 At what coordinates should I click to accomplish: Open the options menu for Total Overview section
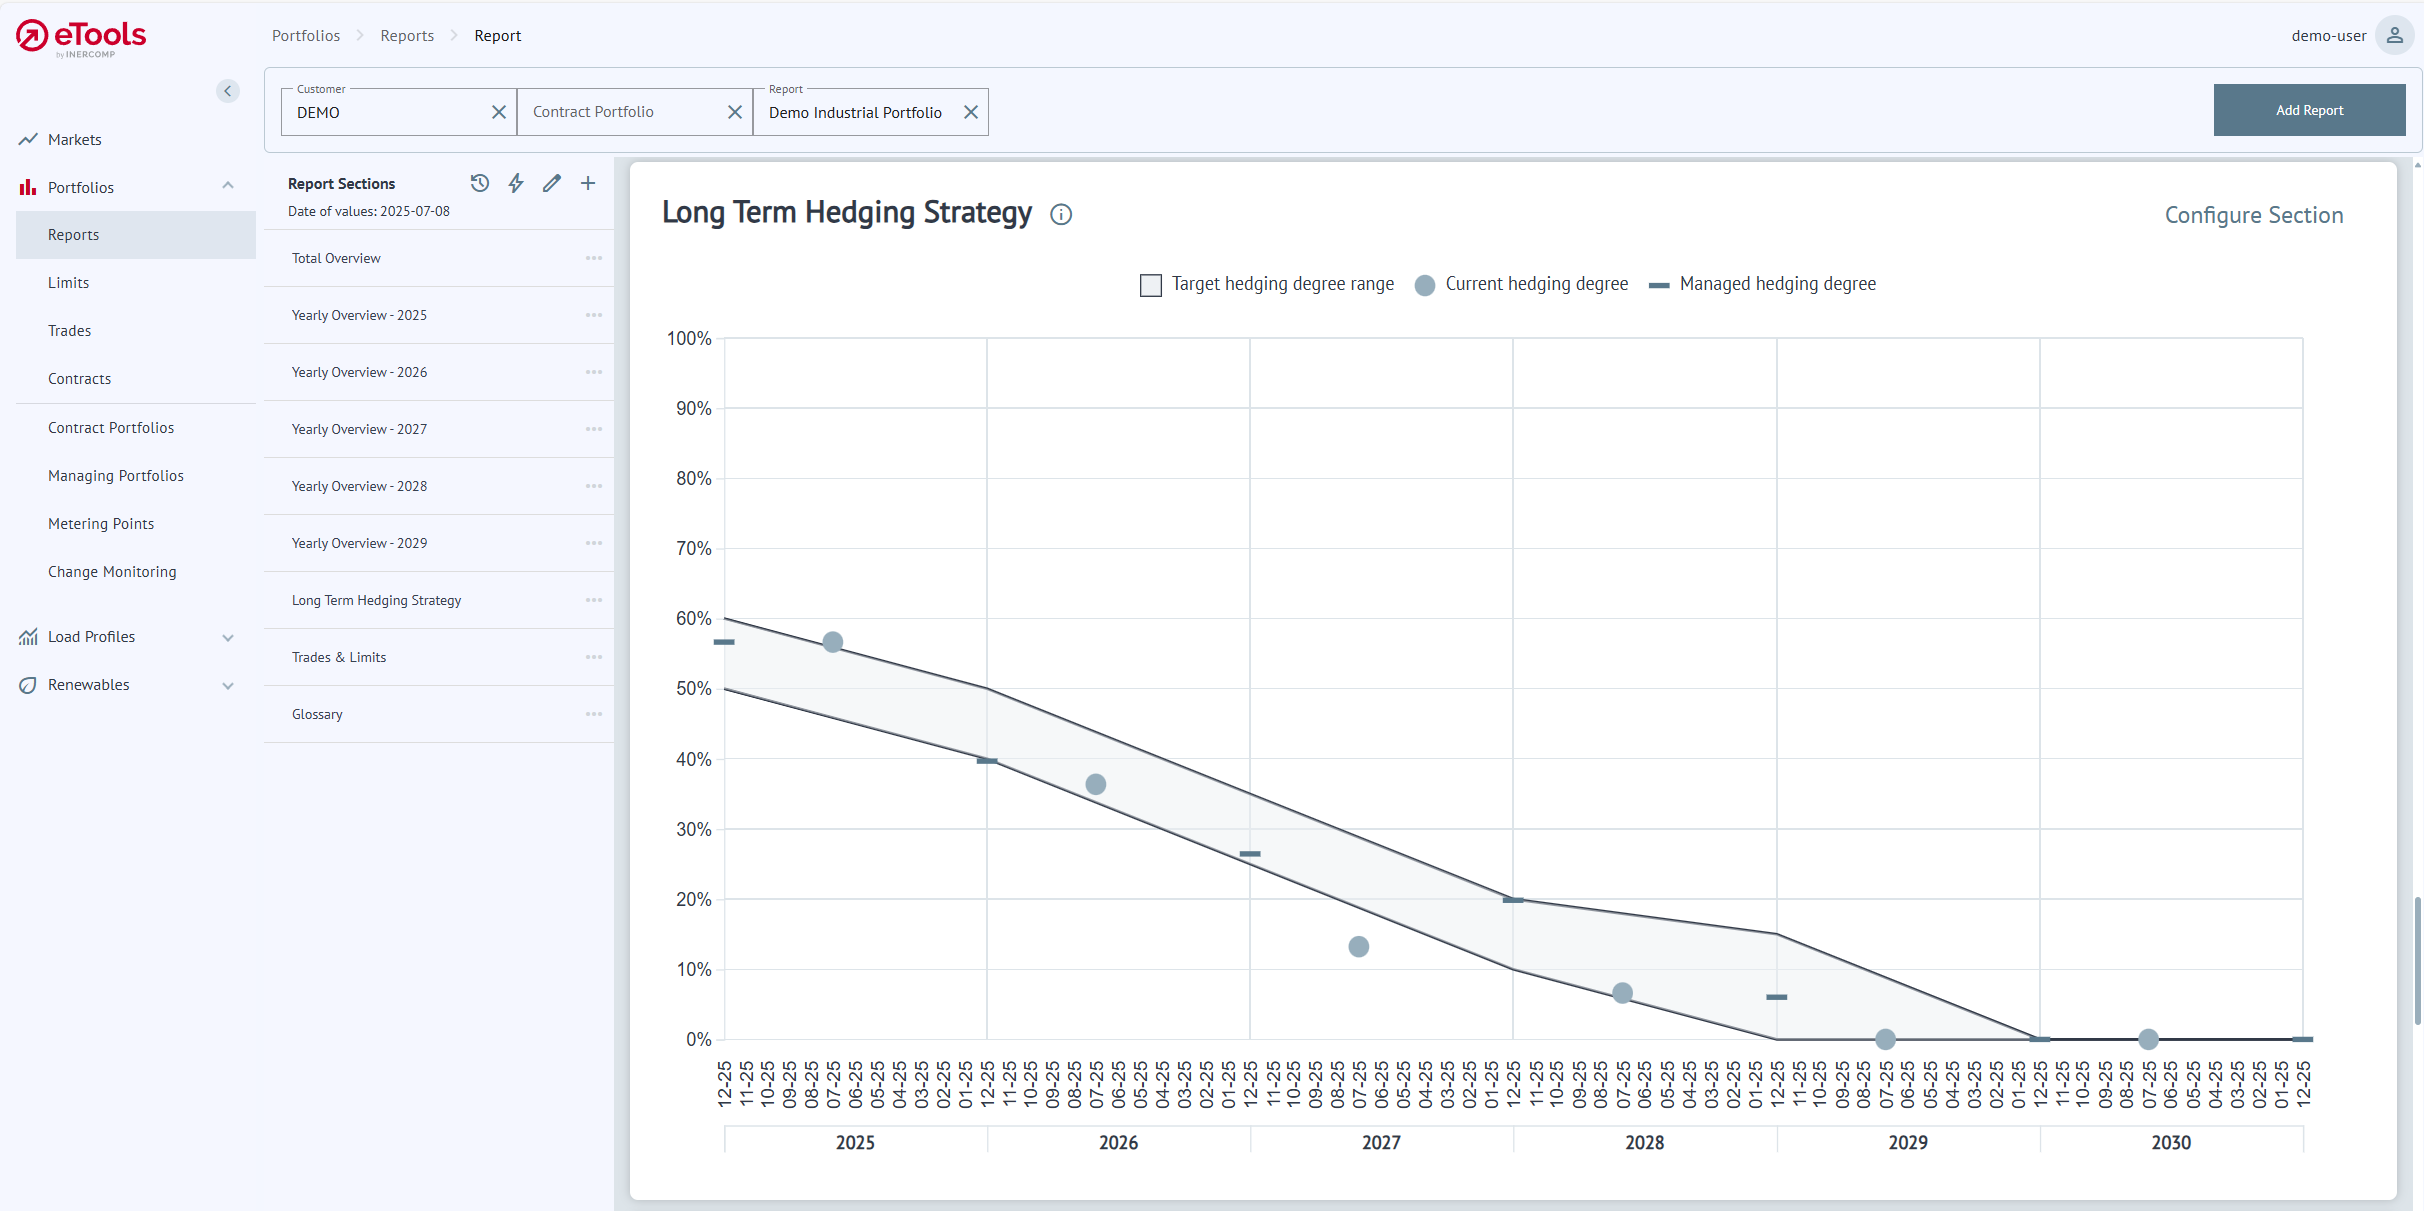click(595, 258)
